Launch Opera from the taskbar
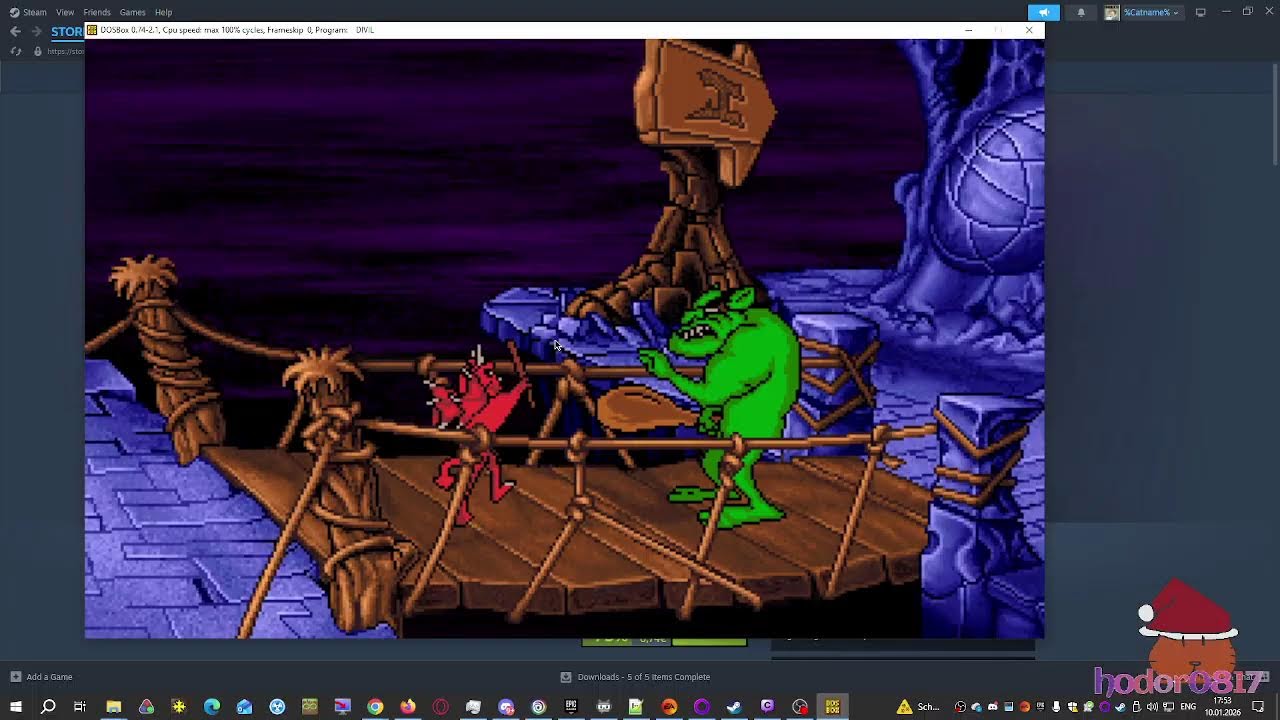 click(x=441, y=707)
